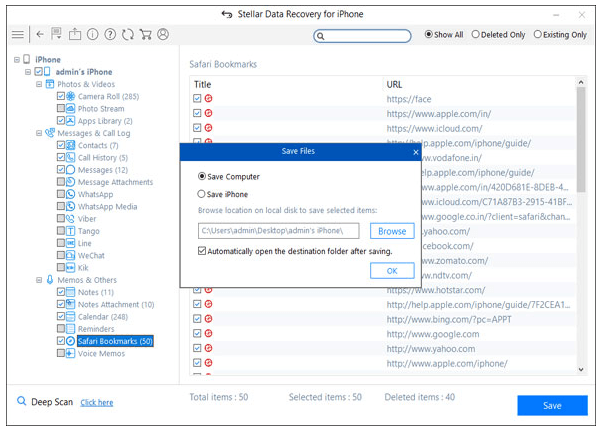Collapse the admin's iPhone node
The width and height of the screenshot is (601, 433).
[28, 72]
